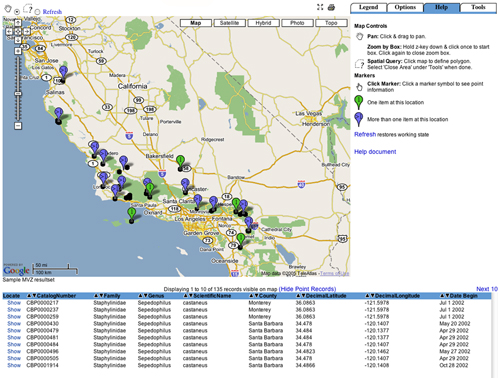Click the Locate column header
Image resolution: width=500 pixels, height=378 pixels.
point(11,296)
